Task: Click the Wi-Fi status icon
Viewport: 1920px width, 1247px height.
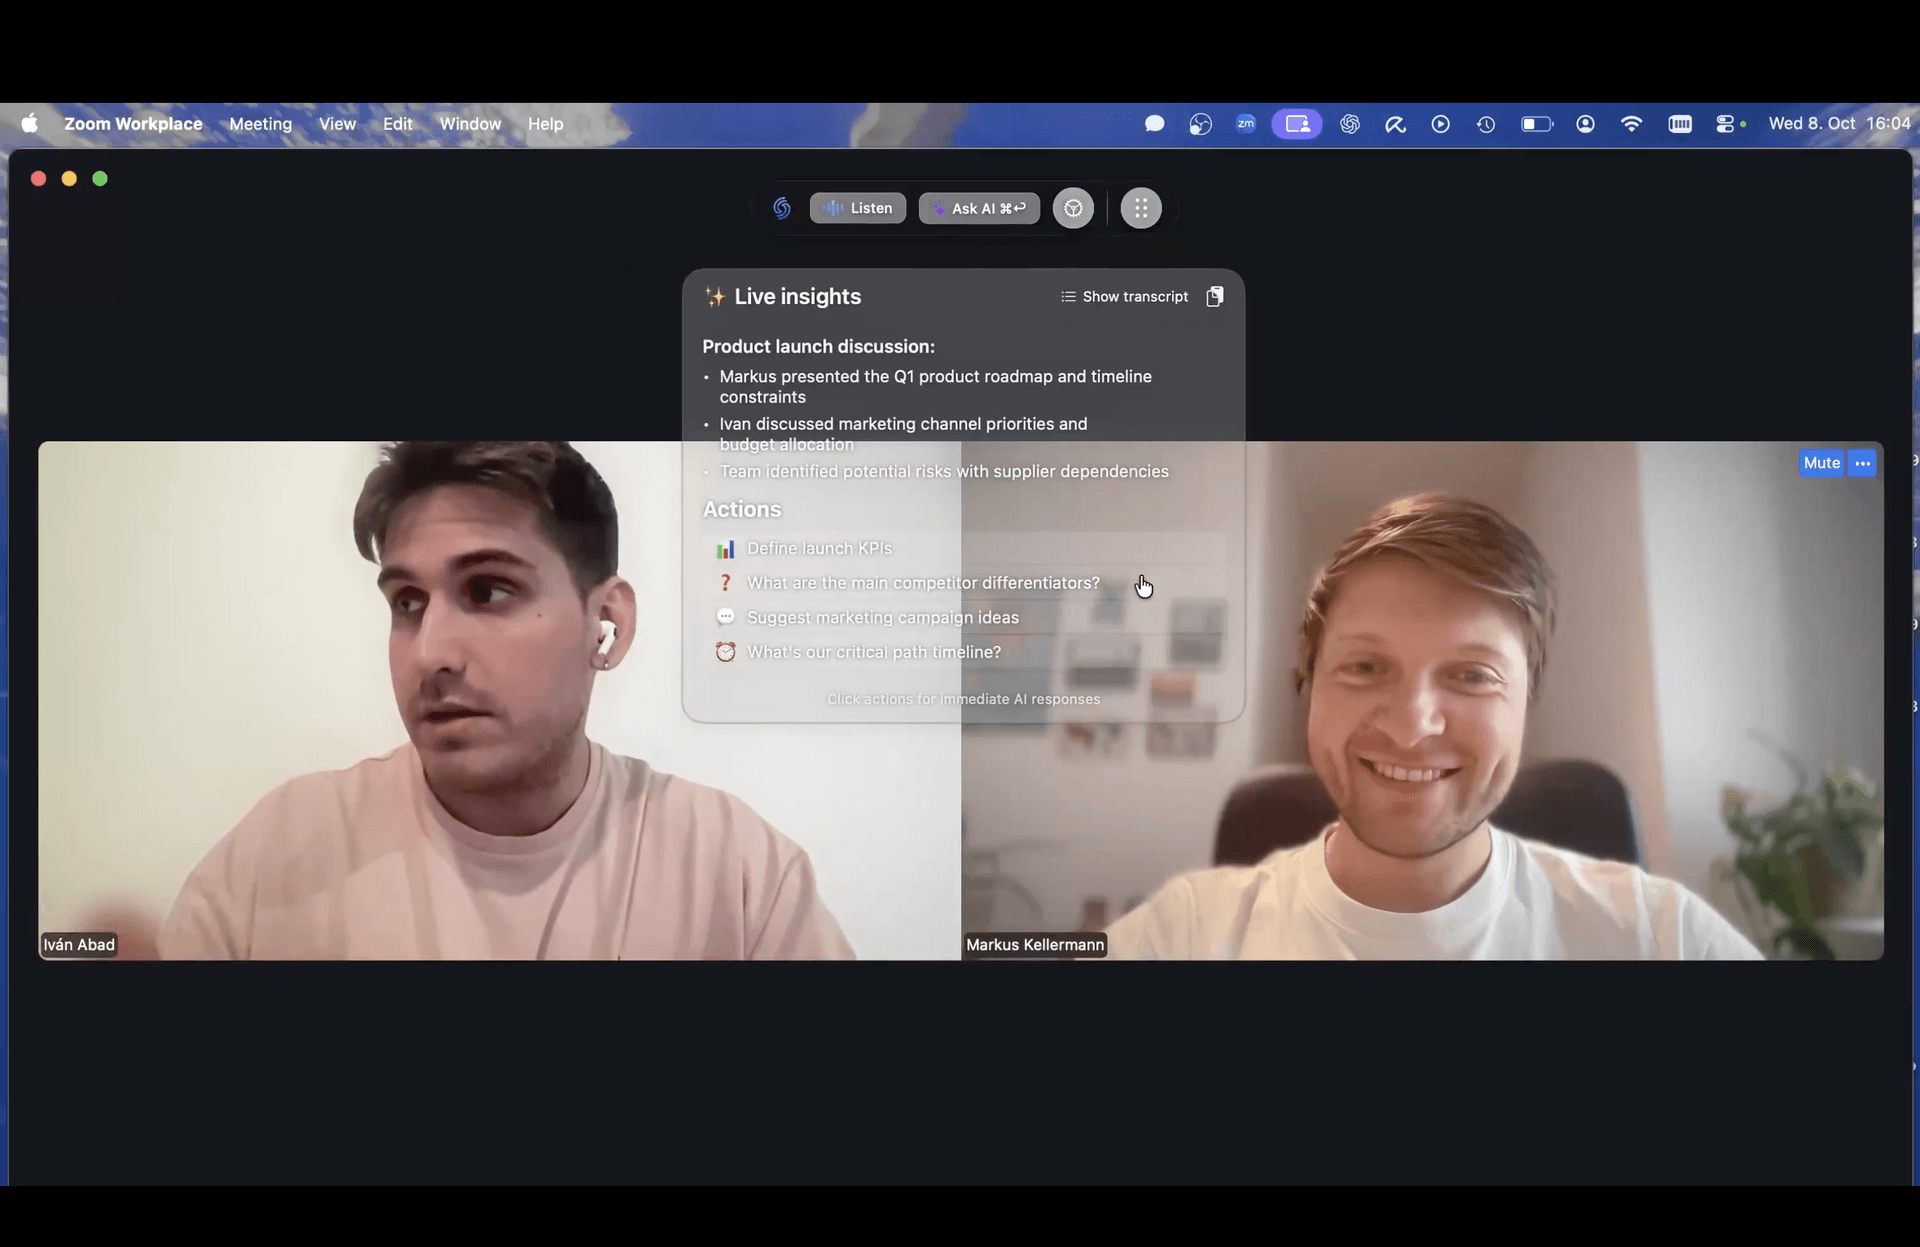Action: click(1631, 124)
